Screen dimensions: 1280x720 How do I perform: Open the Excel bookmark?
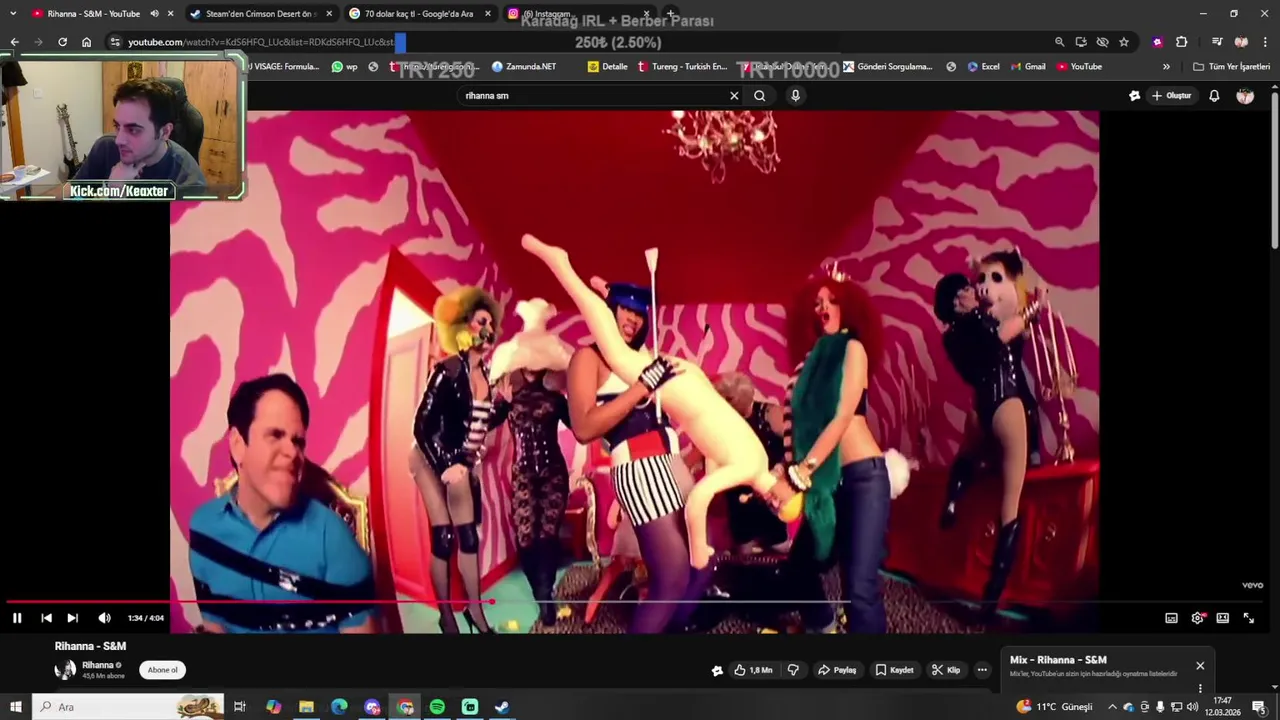[983, 67]
